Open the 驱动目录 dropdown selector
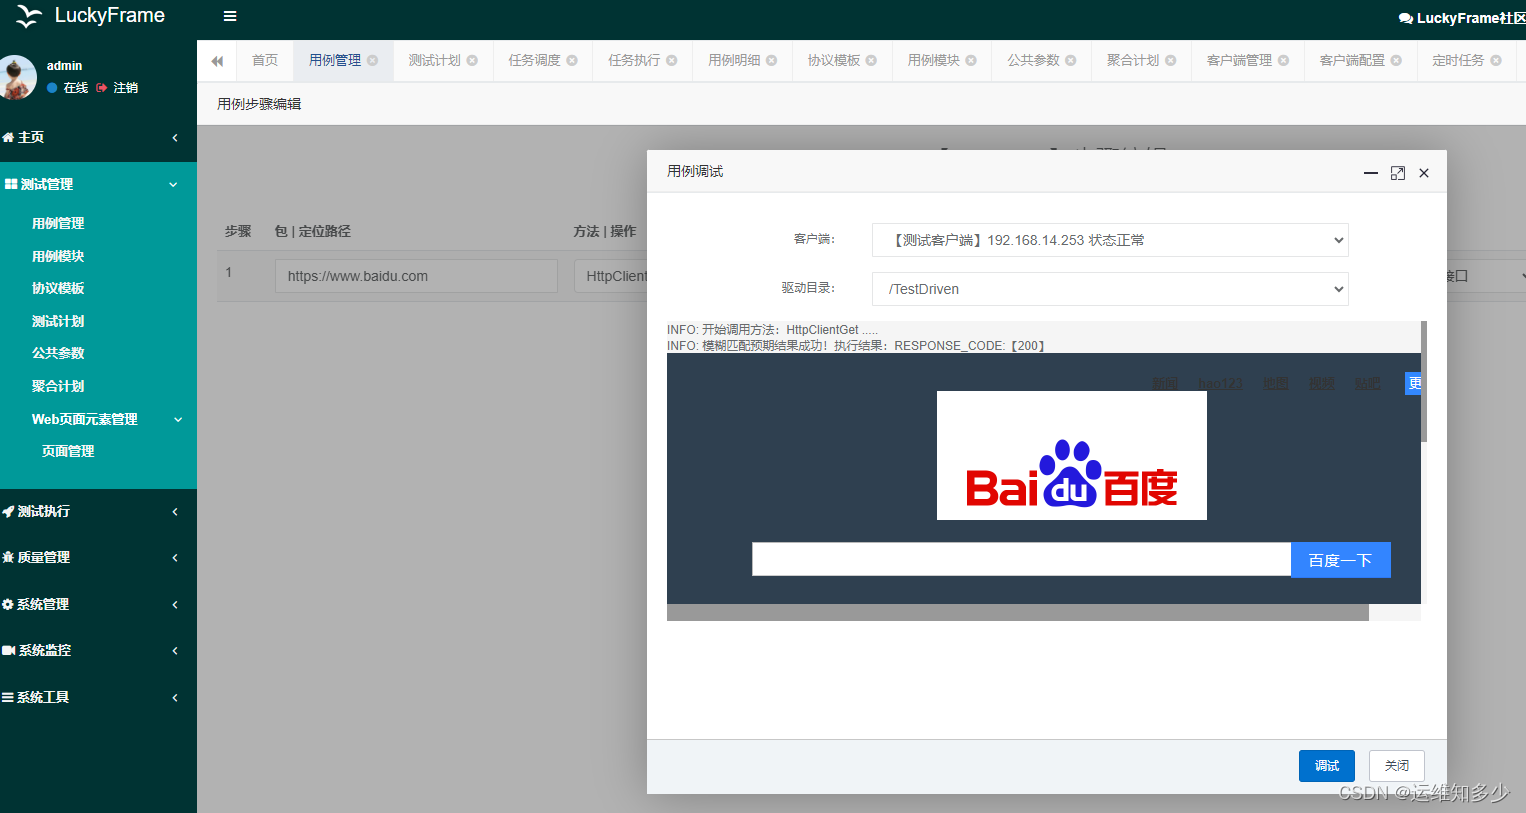Image resolution: width=1526 pixels, height=813 pixels. click(1110, 289)
